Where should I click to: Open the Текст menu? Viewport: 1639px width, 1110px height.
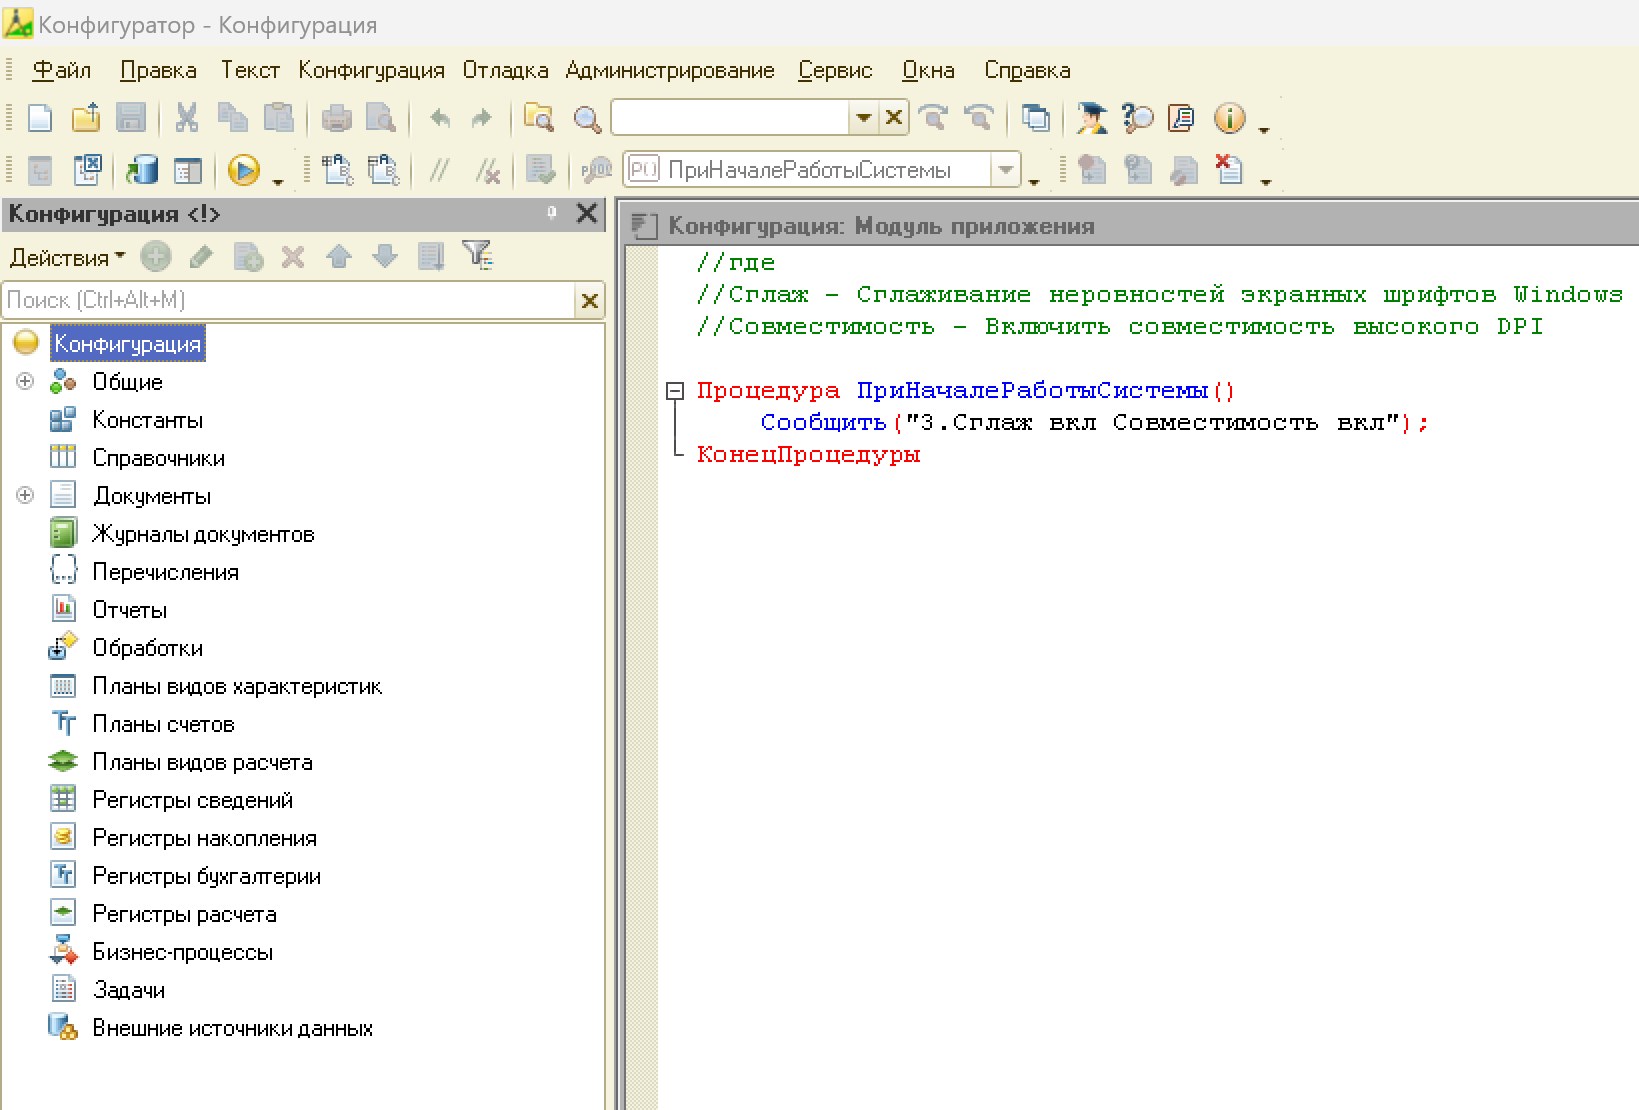tap(250, 70)
